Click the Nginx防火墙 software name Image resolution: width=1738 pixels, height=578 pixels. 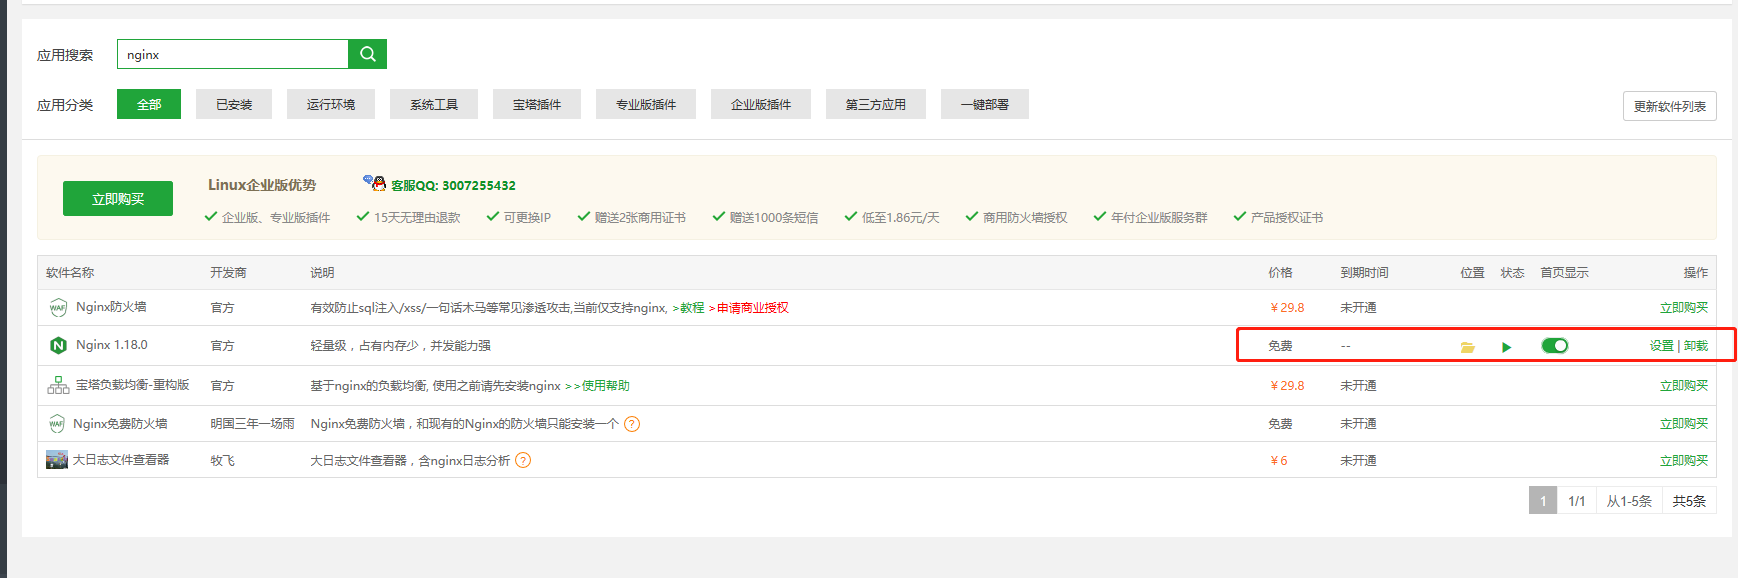click(111, 307)
